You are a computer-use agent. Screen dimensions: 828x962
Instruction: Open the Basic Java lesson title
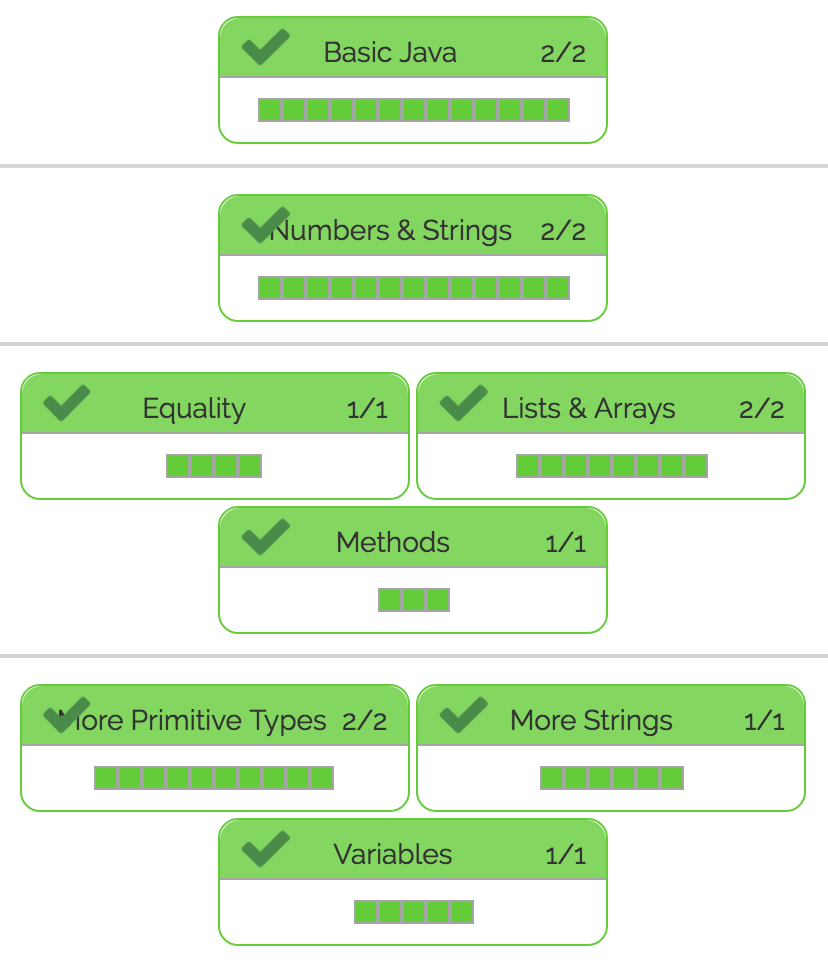(390, 52)
